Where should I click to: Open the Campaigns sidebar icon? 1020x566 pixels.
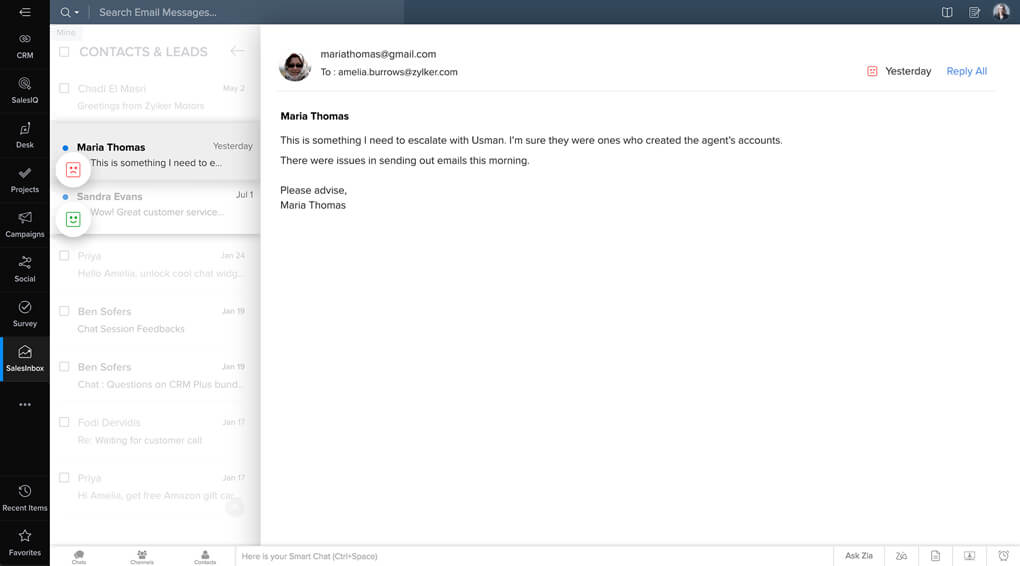pos(25,224)
